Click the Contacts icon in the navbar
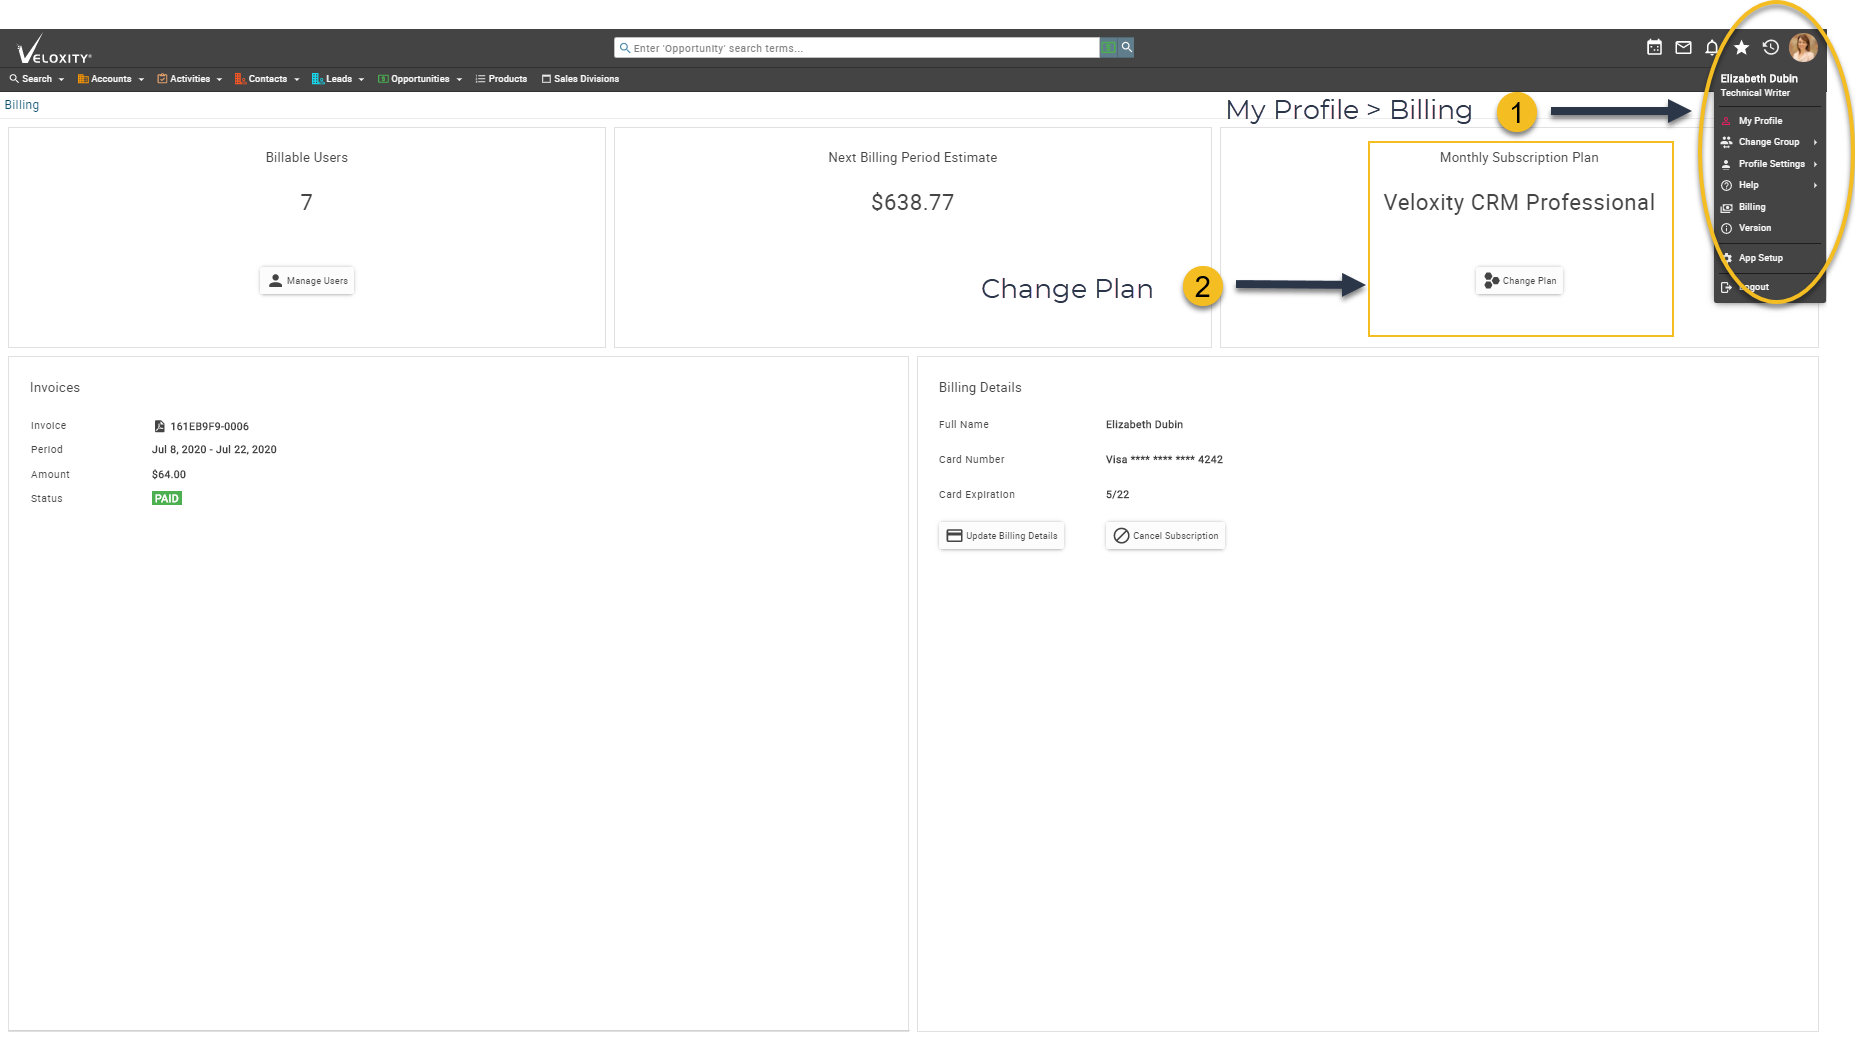The width and height of the screenshot is (1855, 1038). coord(240,79)
